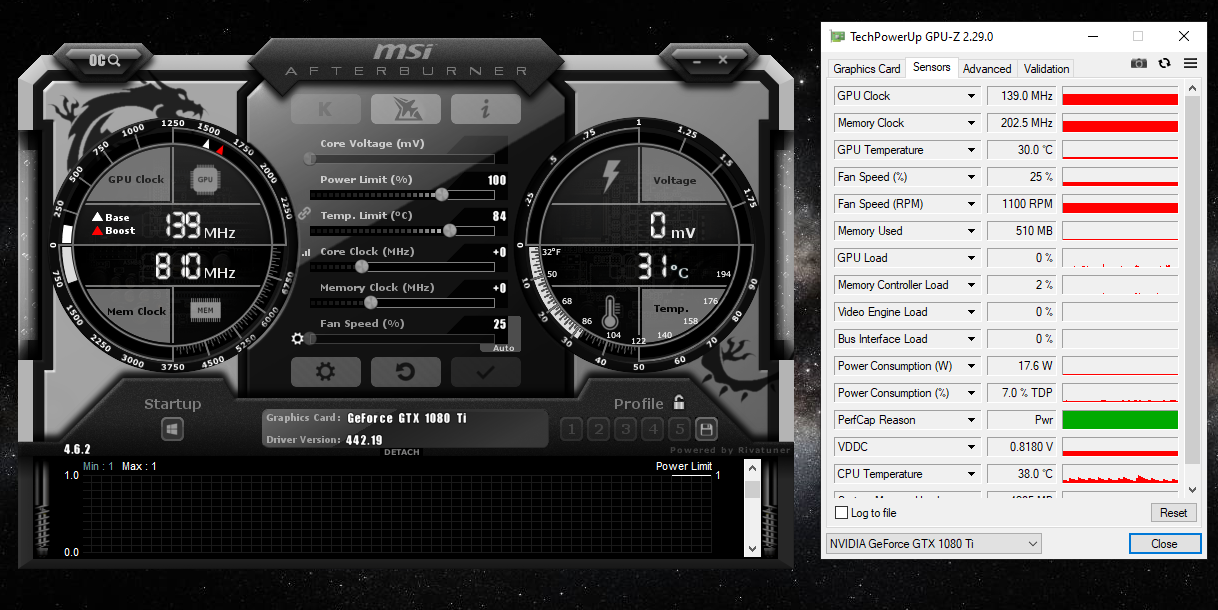Select Profile slot 1
This screenshot has height=610, width=1218.
(571, 429)
